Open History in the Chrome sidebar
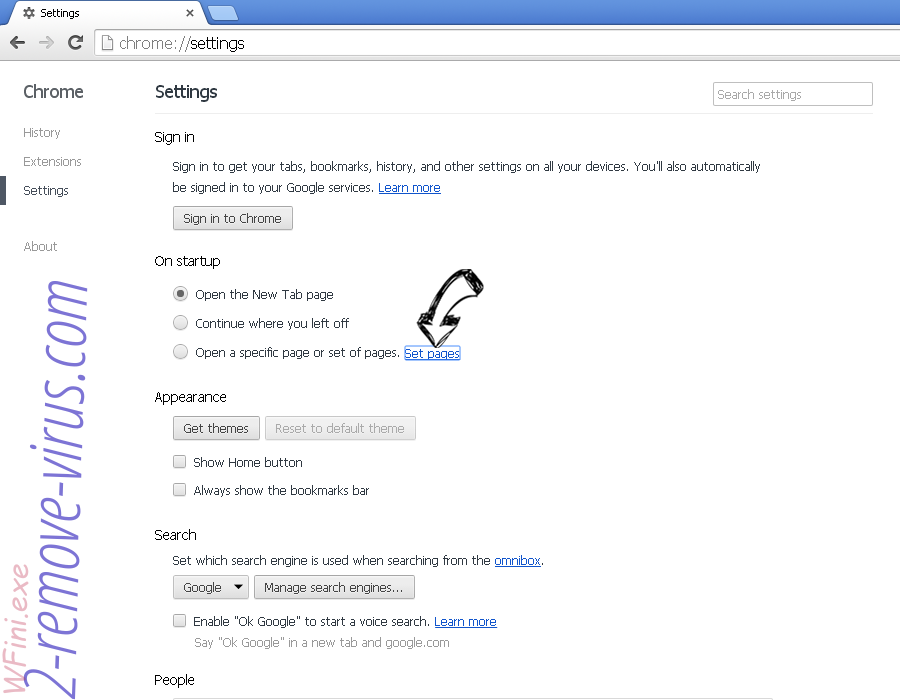Image resolution: width=900 pixels, height=700 pixels. 41,133
